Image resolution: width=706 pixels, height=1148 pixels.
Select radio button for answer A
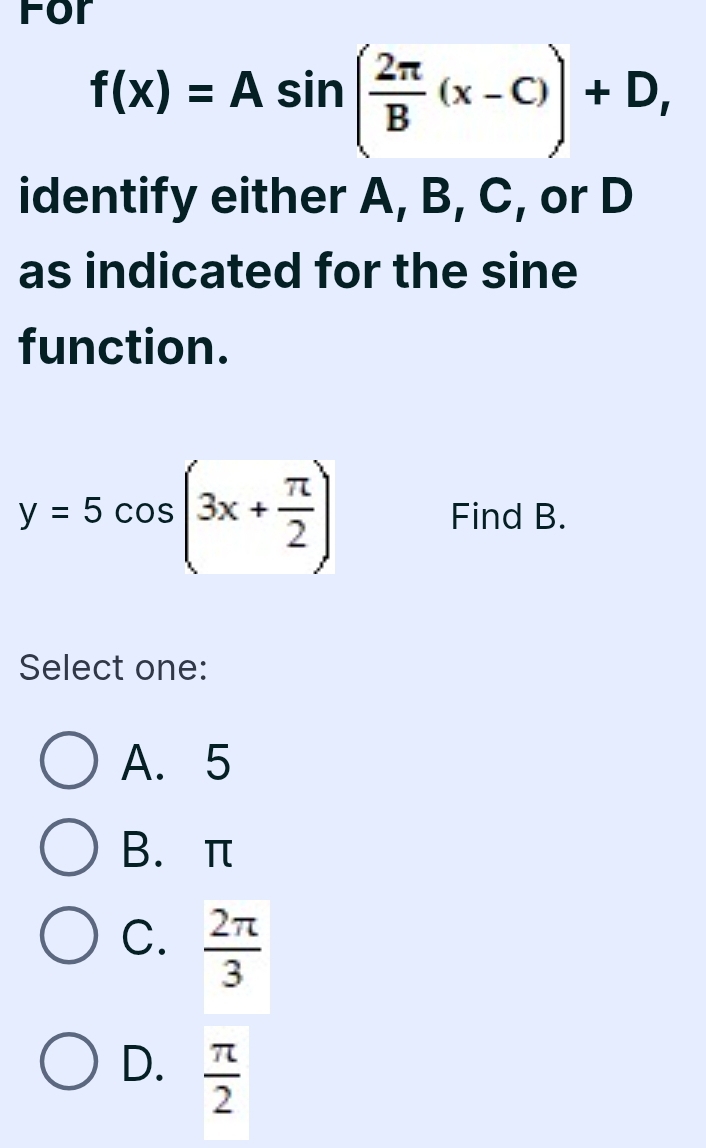pyautogui.click(x=68, y=762)
